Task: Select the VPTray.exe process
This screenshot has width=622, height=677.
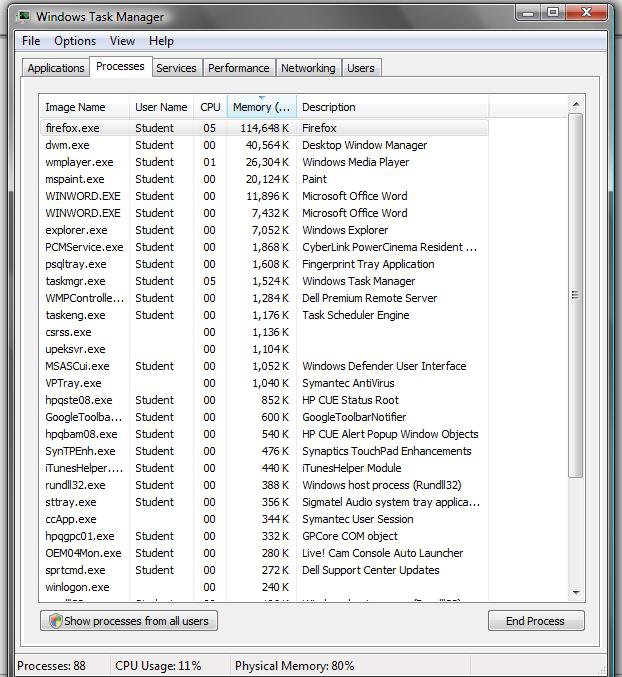Action: pyautogui.click(x=264, y=383)
